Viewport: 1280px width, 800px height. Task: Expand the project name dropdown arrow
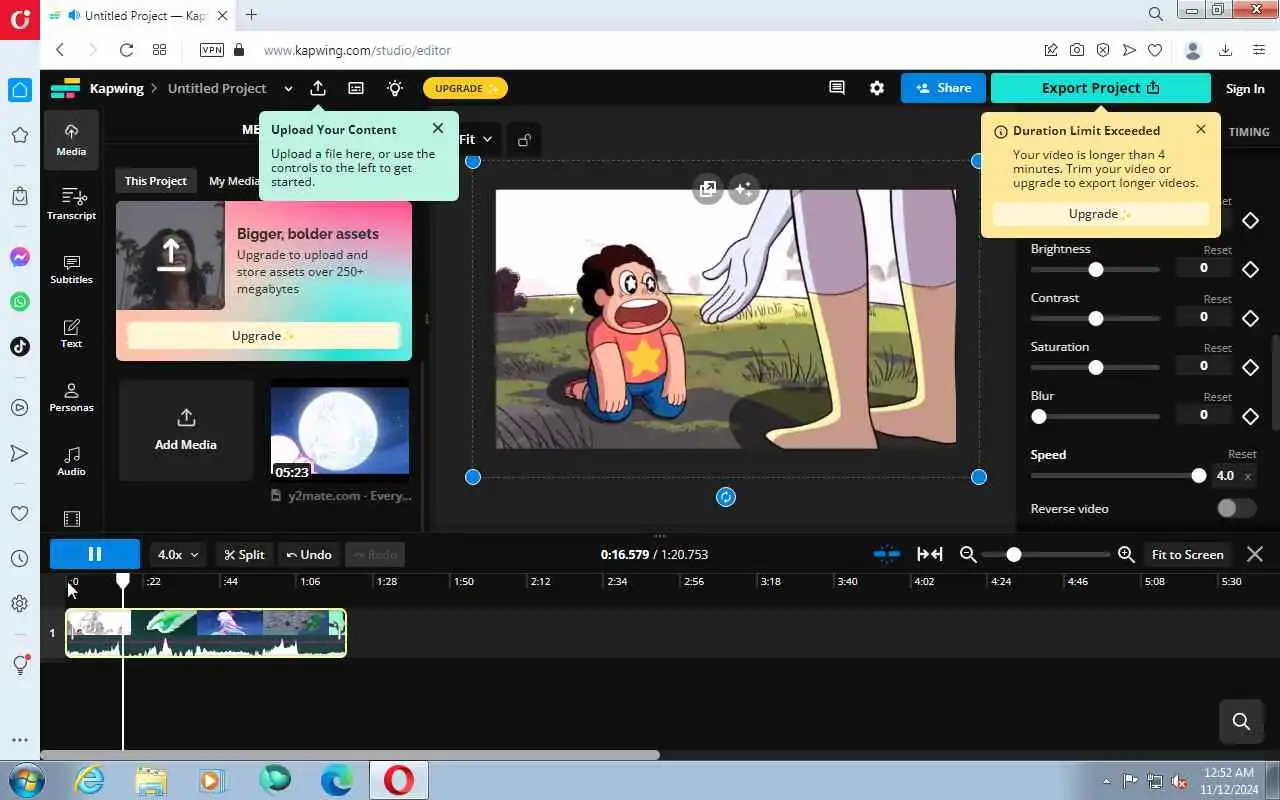(288, 88)
